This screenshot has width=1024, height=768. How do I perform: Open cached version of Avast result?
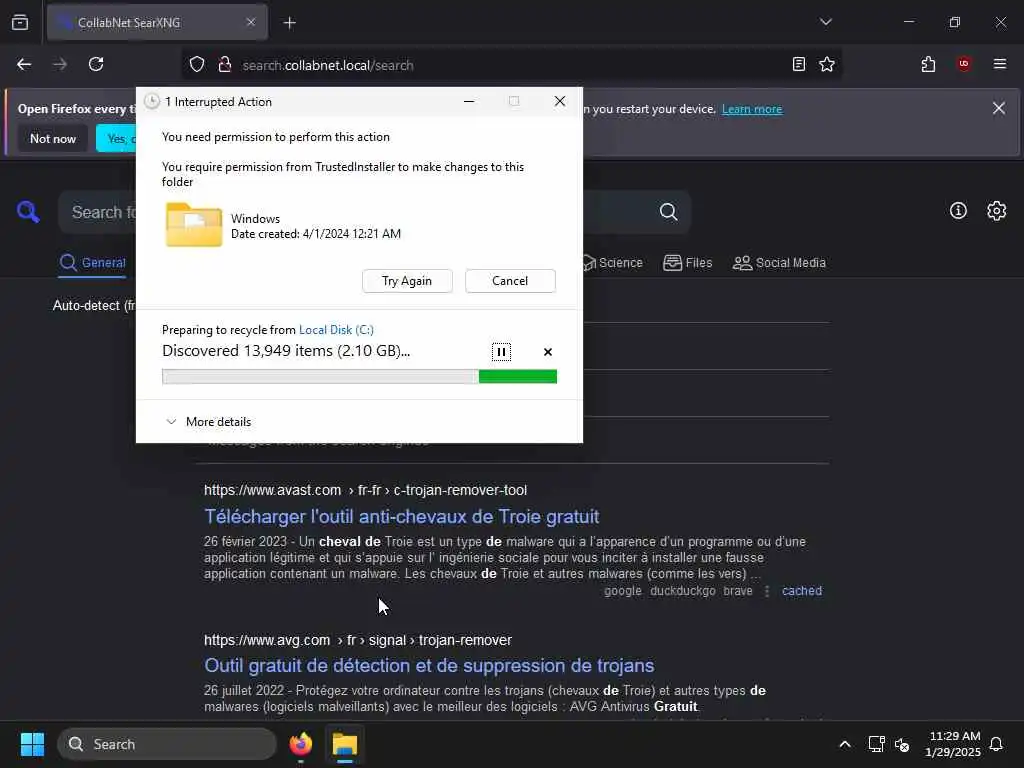801,591
